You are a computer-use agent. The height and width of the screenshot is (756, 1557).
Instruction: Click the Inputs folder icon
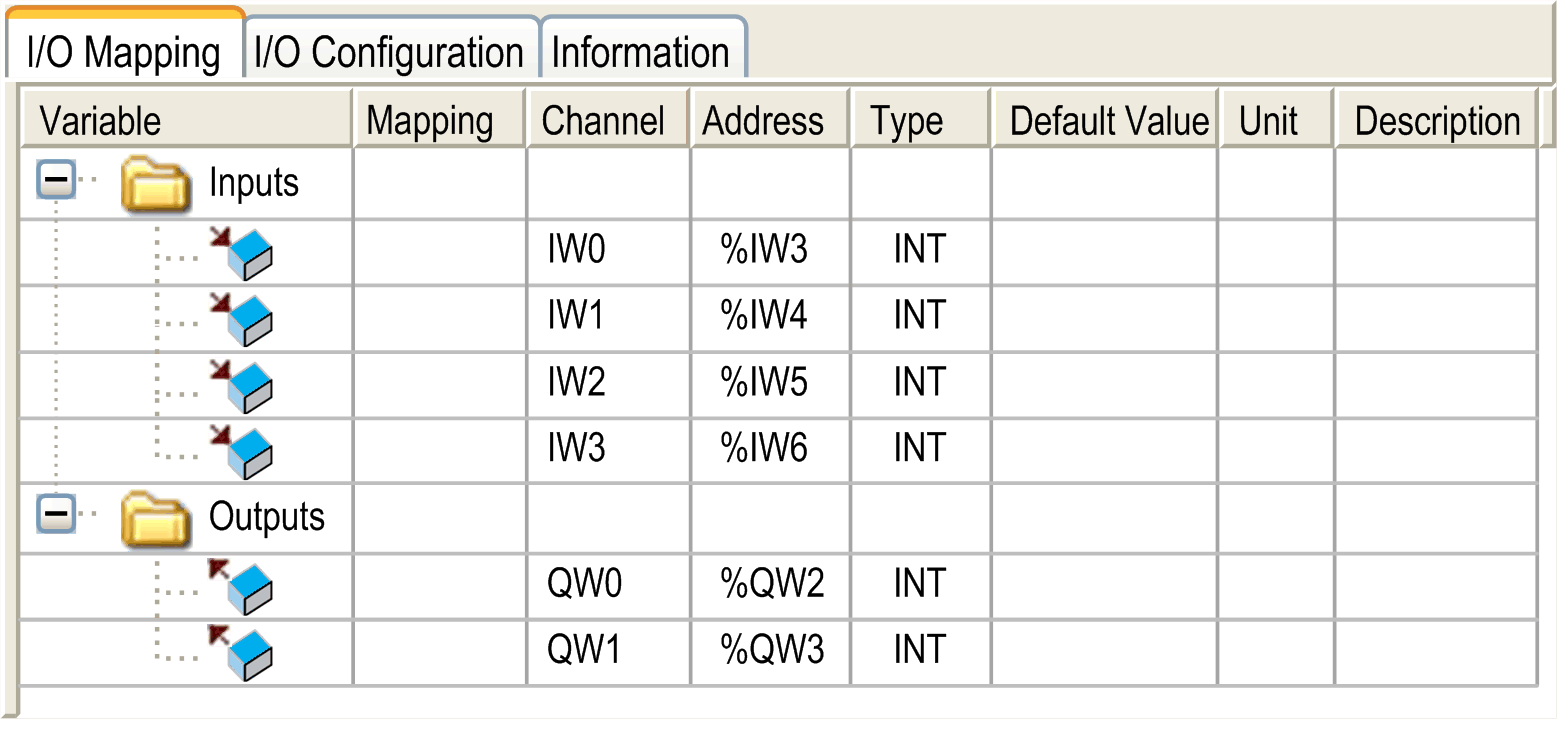coord(156,185)
